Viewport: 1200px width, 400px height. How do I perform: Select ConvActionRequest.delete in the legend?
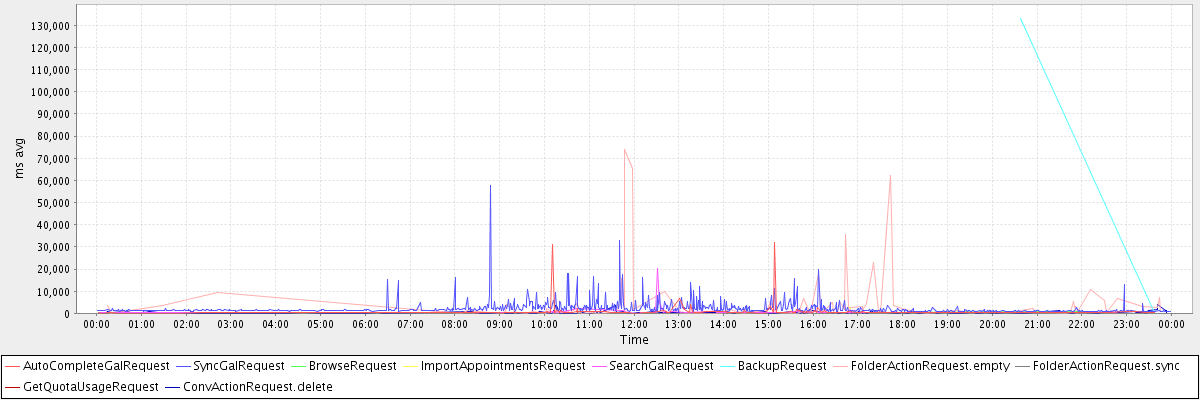tap(258, 386)
